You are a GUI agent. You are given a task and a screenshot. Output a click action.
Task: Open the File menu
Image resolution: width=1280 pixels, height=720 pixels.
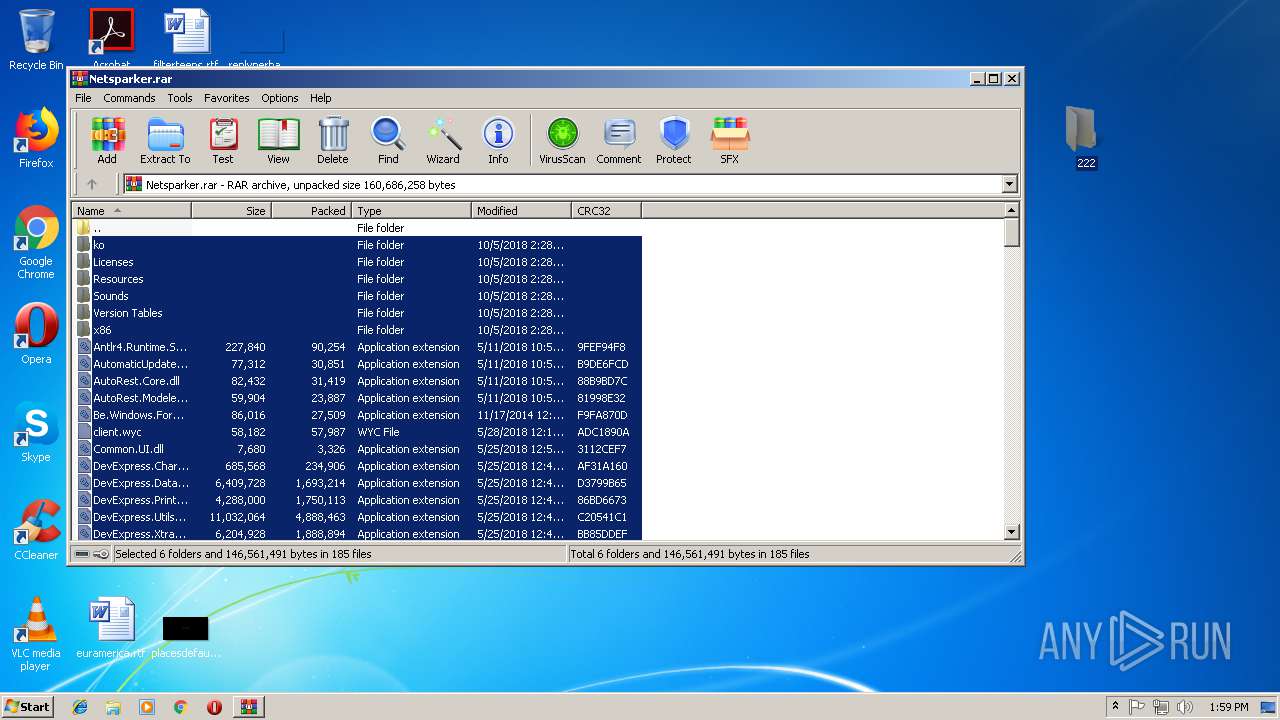click(x=83, y=98)
